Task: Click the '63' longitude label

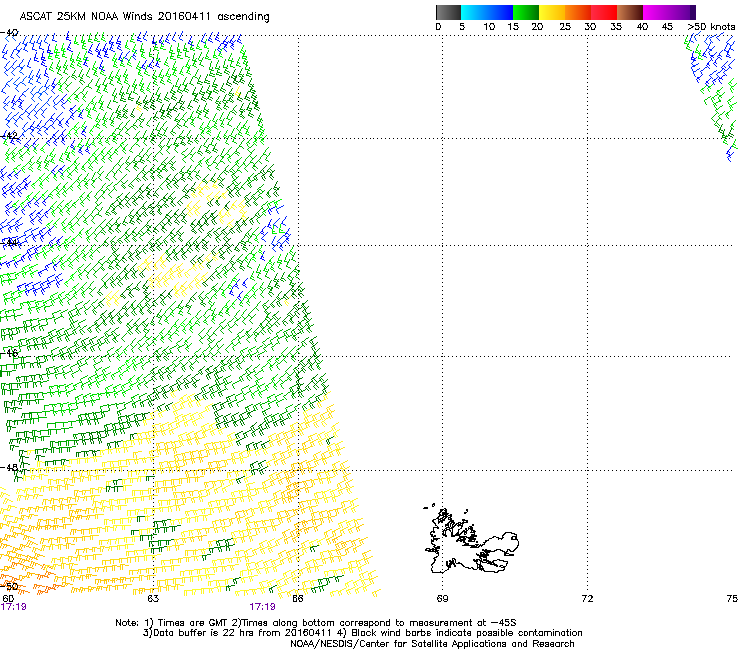Action: 153,599
